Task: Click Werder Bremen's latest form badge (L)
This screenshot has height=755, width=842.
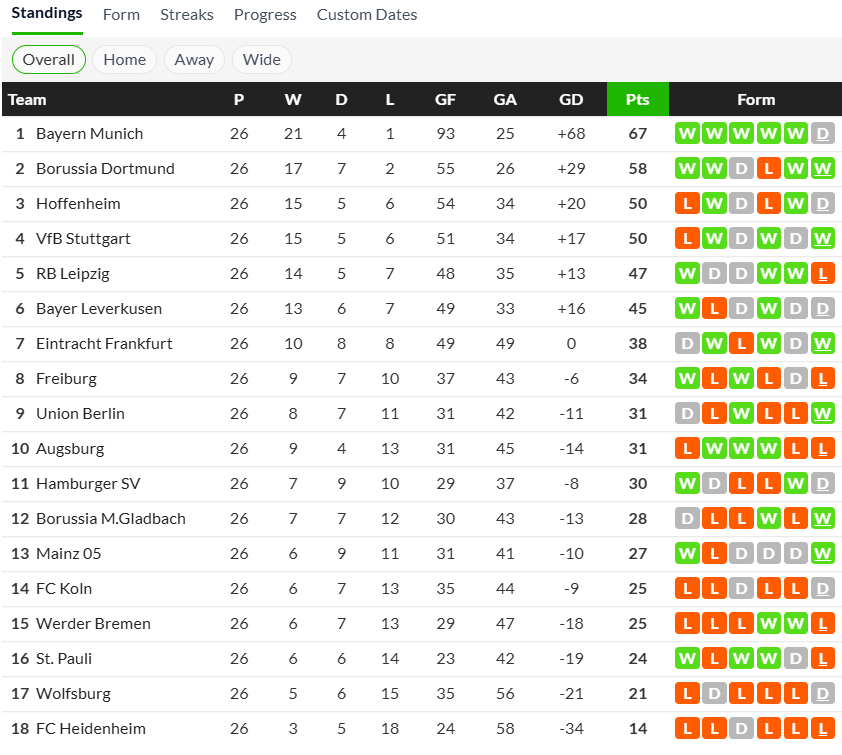Action: click(822, 624)
